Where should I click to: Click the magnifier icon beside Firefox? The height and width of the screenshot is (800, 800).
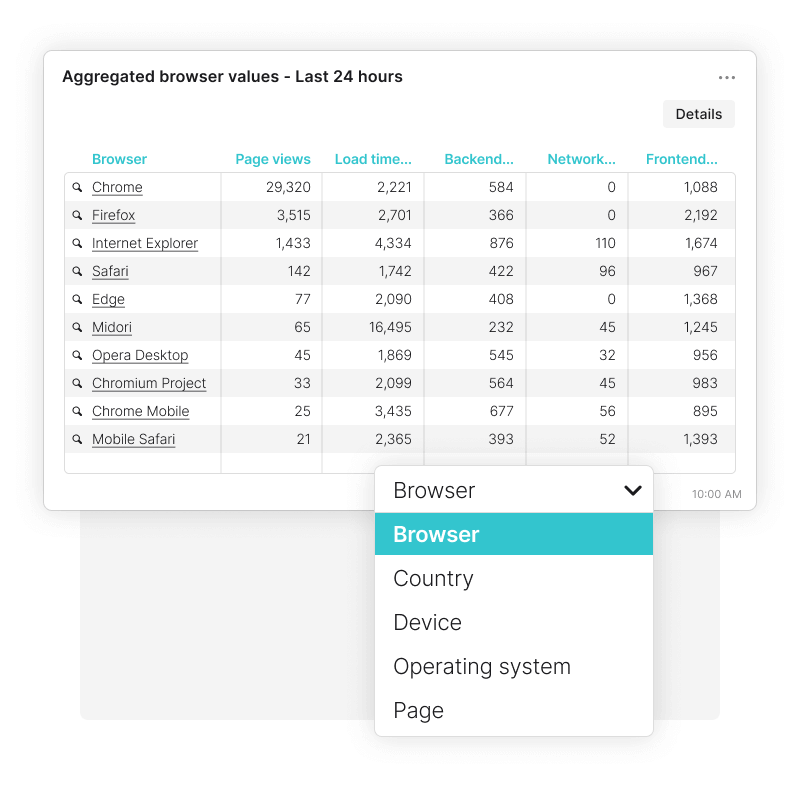tap(77, 216)
